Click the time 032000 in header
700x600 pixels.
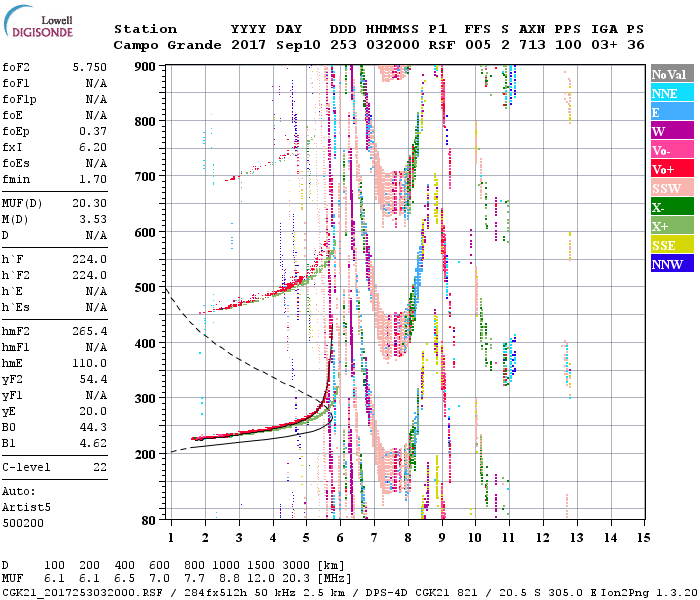pos(393,45)
